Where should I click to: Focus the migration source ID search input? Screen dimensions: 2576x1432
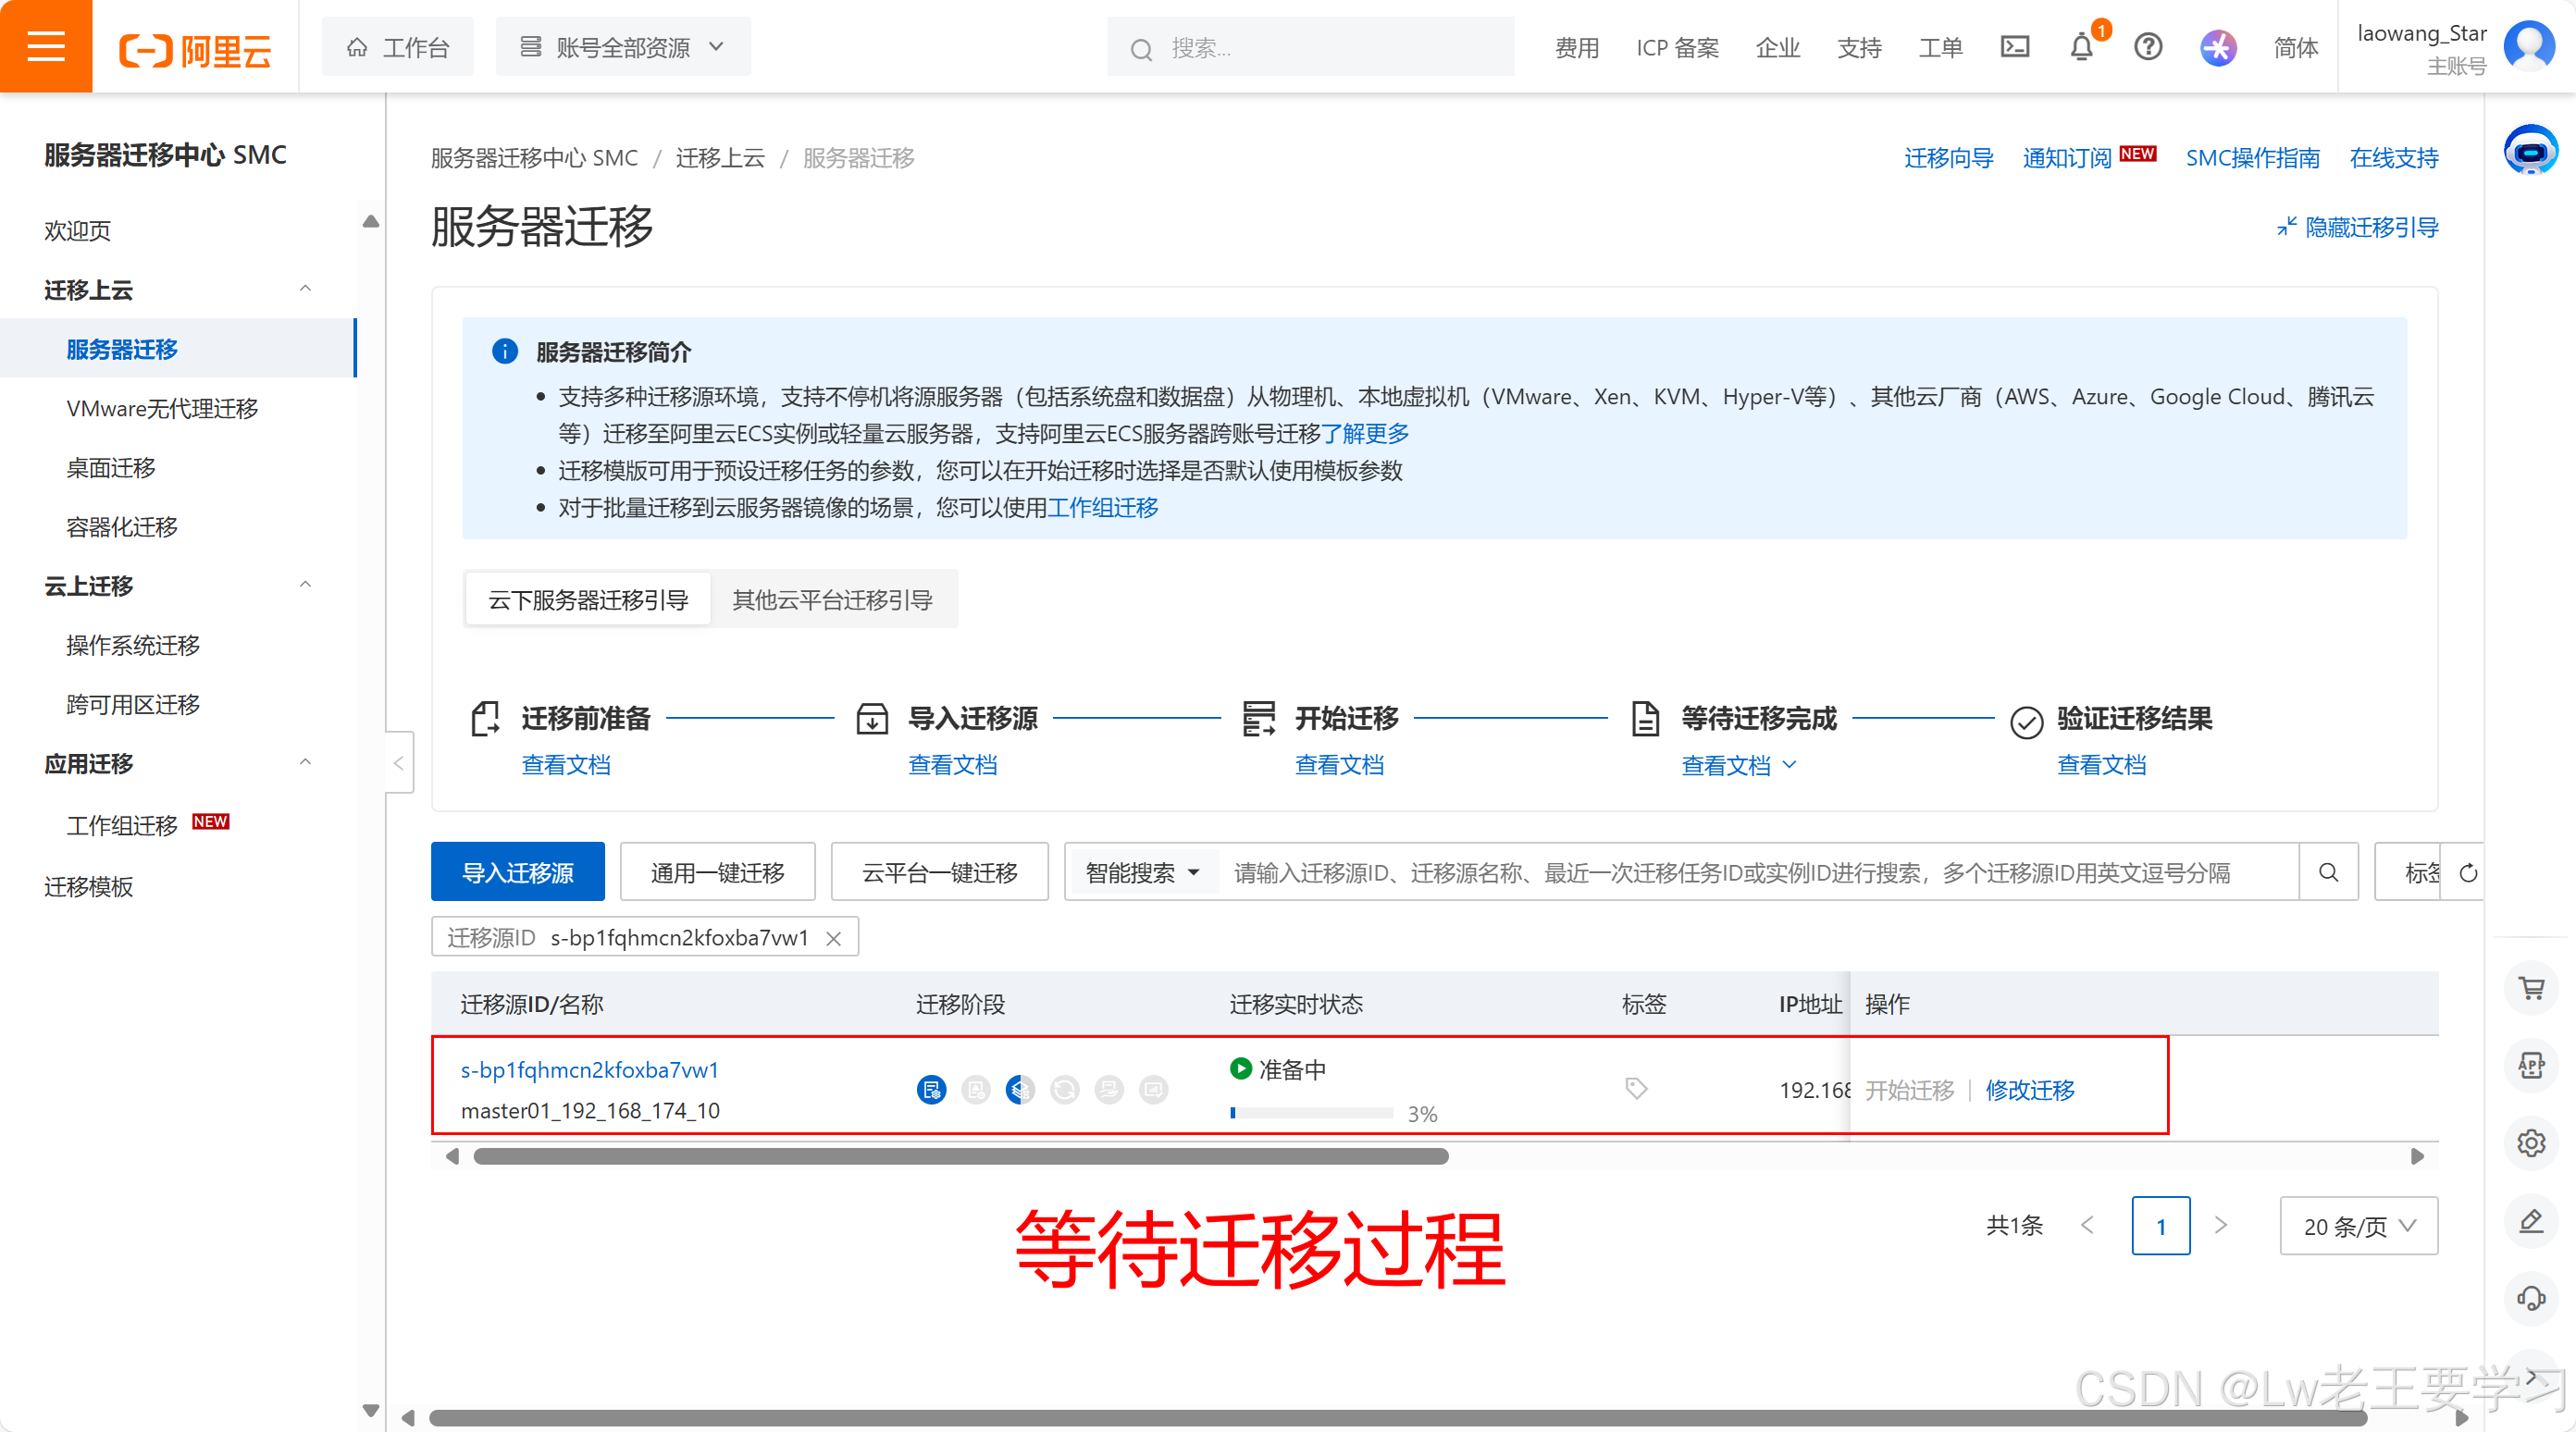click(1758, 873)
